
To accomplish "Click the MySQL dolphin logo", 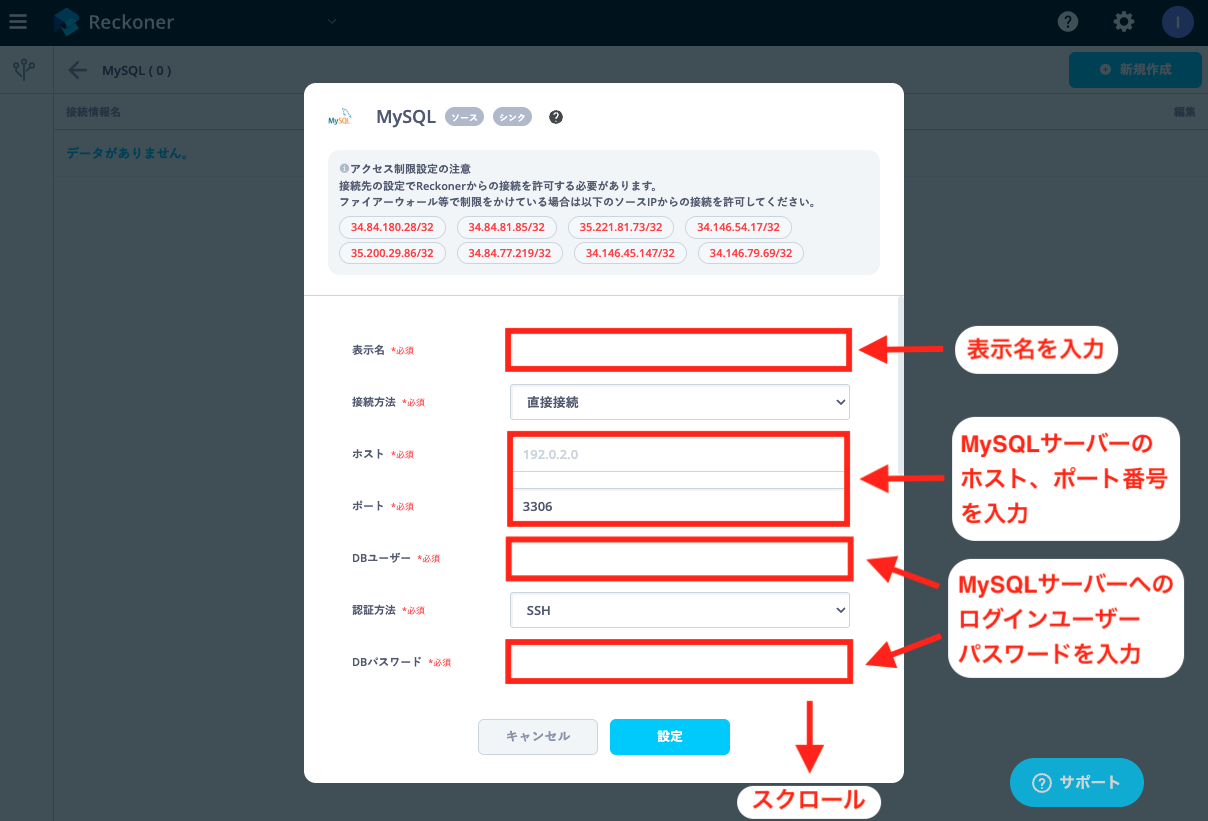I will pyautogui.click(x=340, y=117).
